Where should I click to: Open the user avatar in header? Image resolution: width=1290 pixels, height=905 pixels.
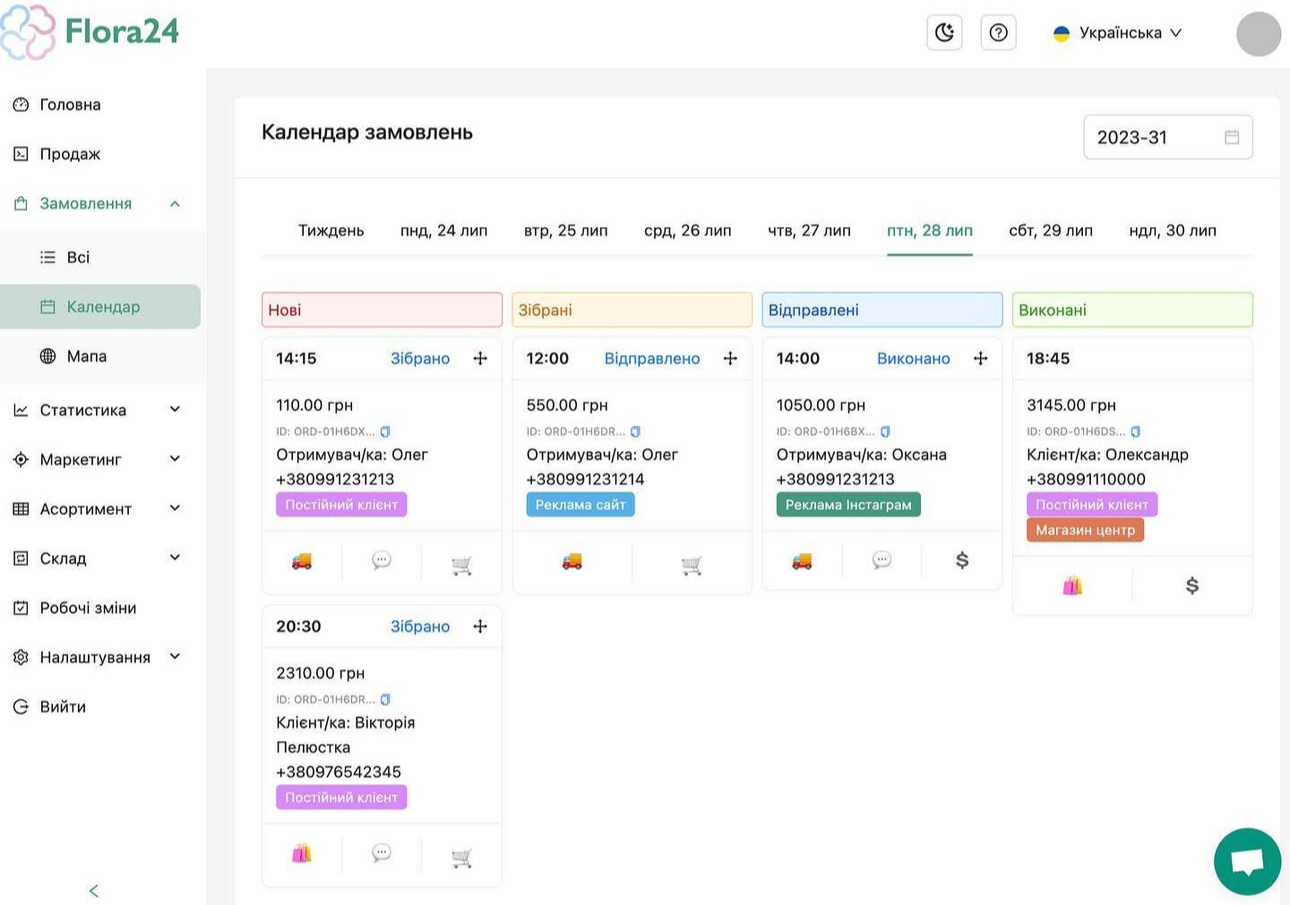(x=1258, y=34)
